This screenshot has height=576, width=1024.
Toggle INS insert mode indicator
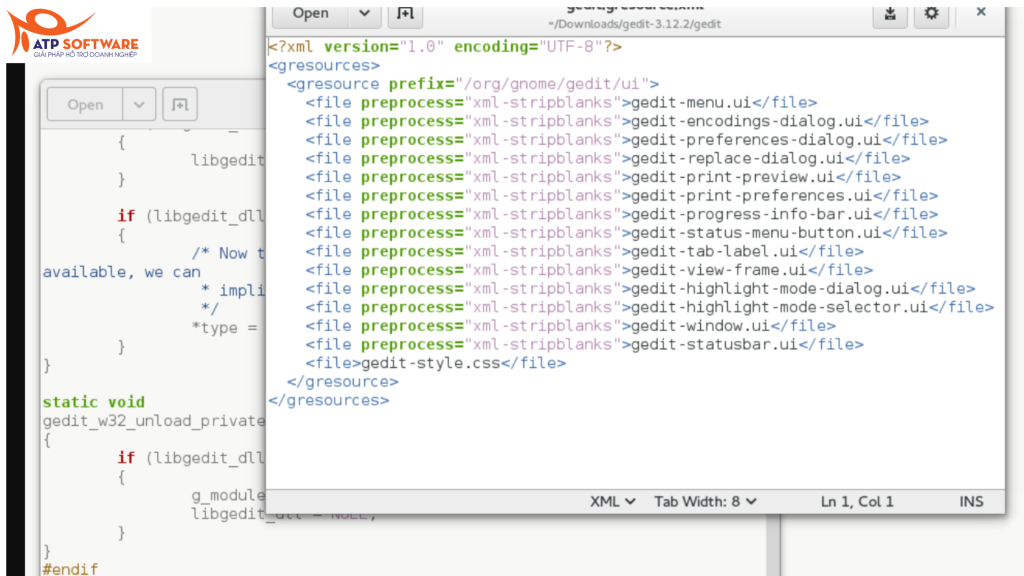(x=971, y=501)
